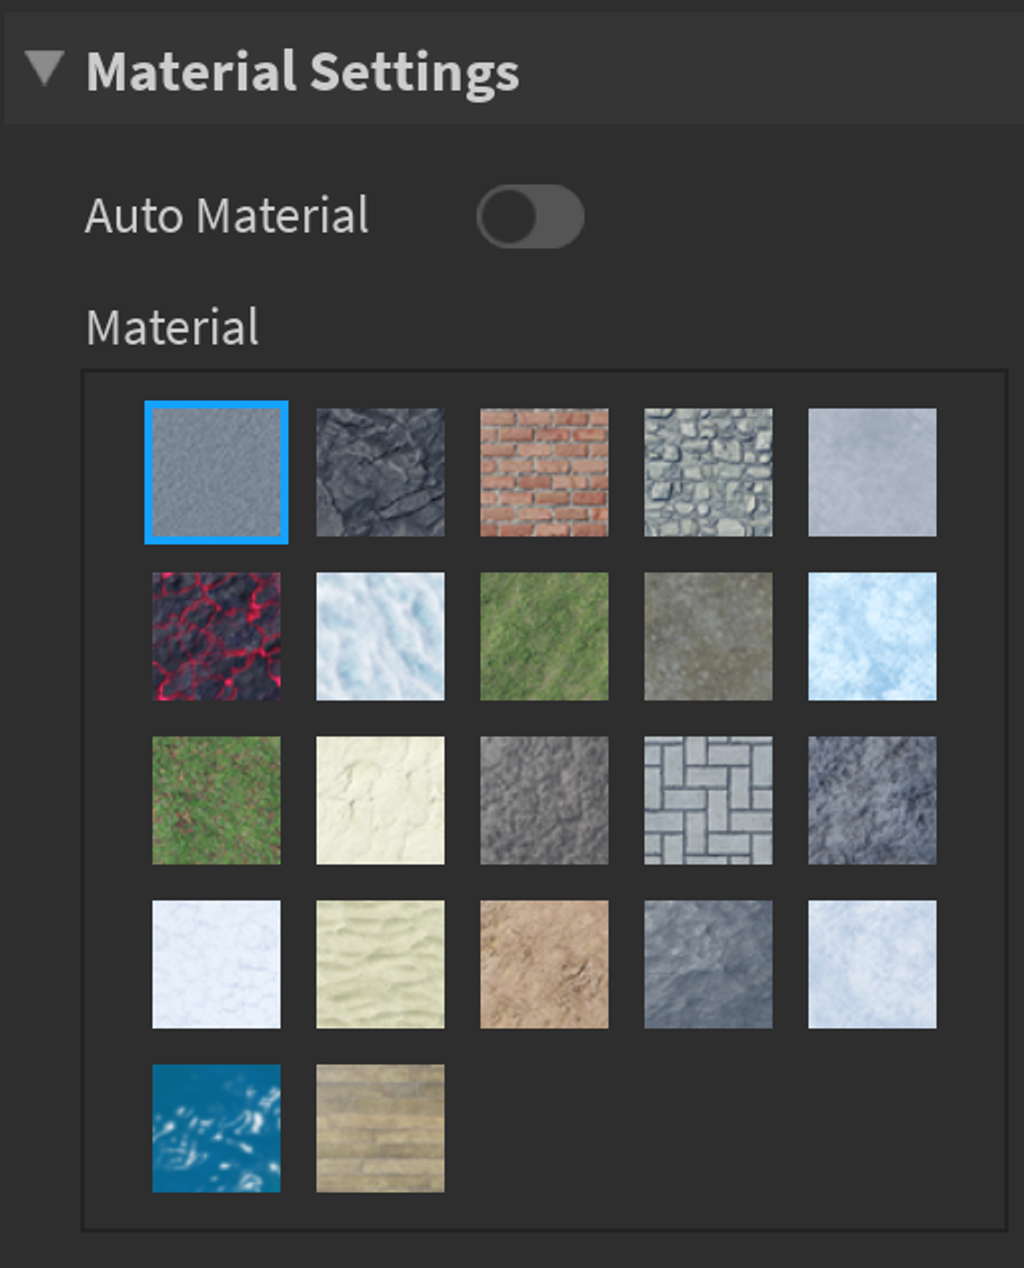Collapse the Material Settings section arrow
Screen dimensions: 1024x1268
[x=44, y=69]
